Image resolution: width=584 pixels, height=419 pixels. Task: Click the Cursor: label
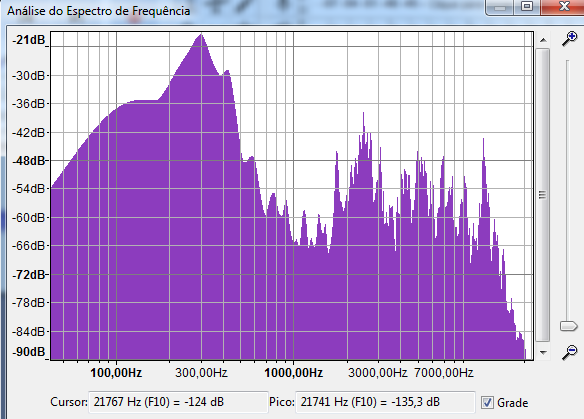[x=69, y=402]
